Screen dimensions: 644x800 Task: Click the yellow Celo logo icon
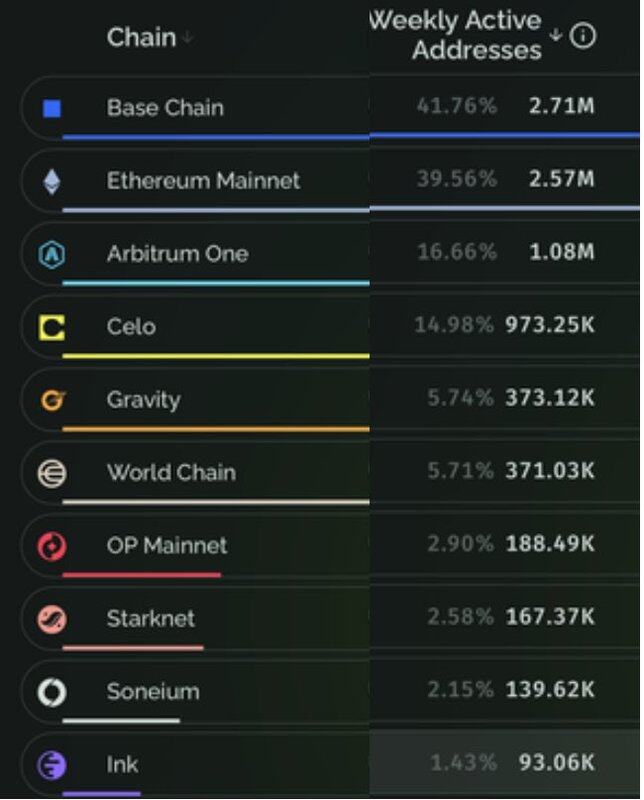52,327
